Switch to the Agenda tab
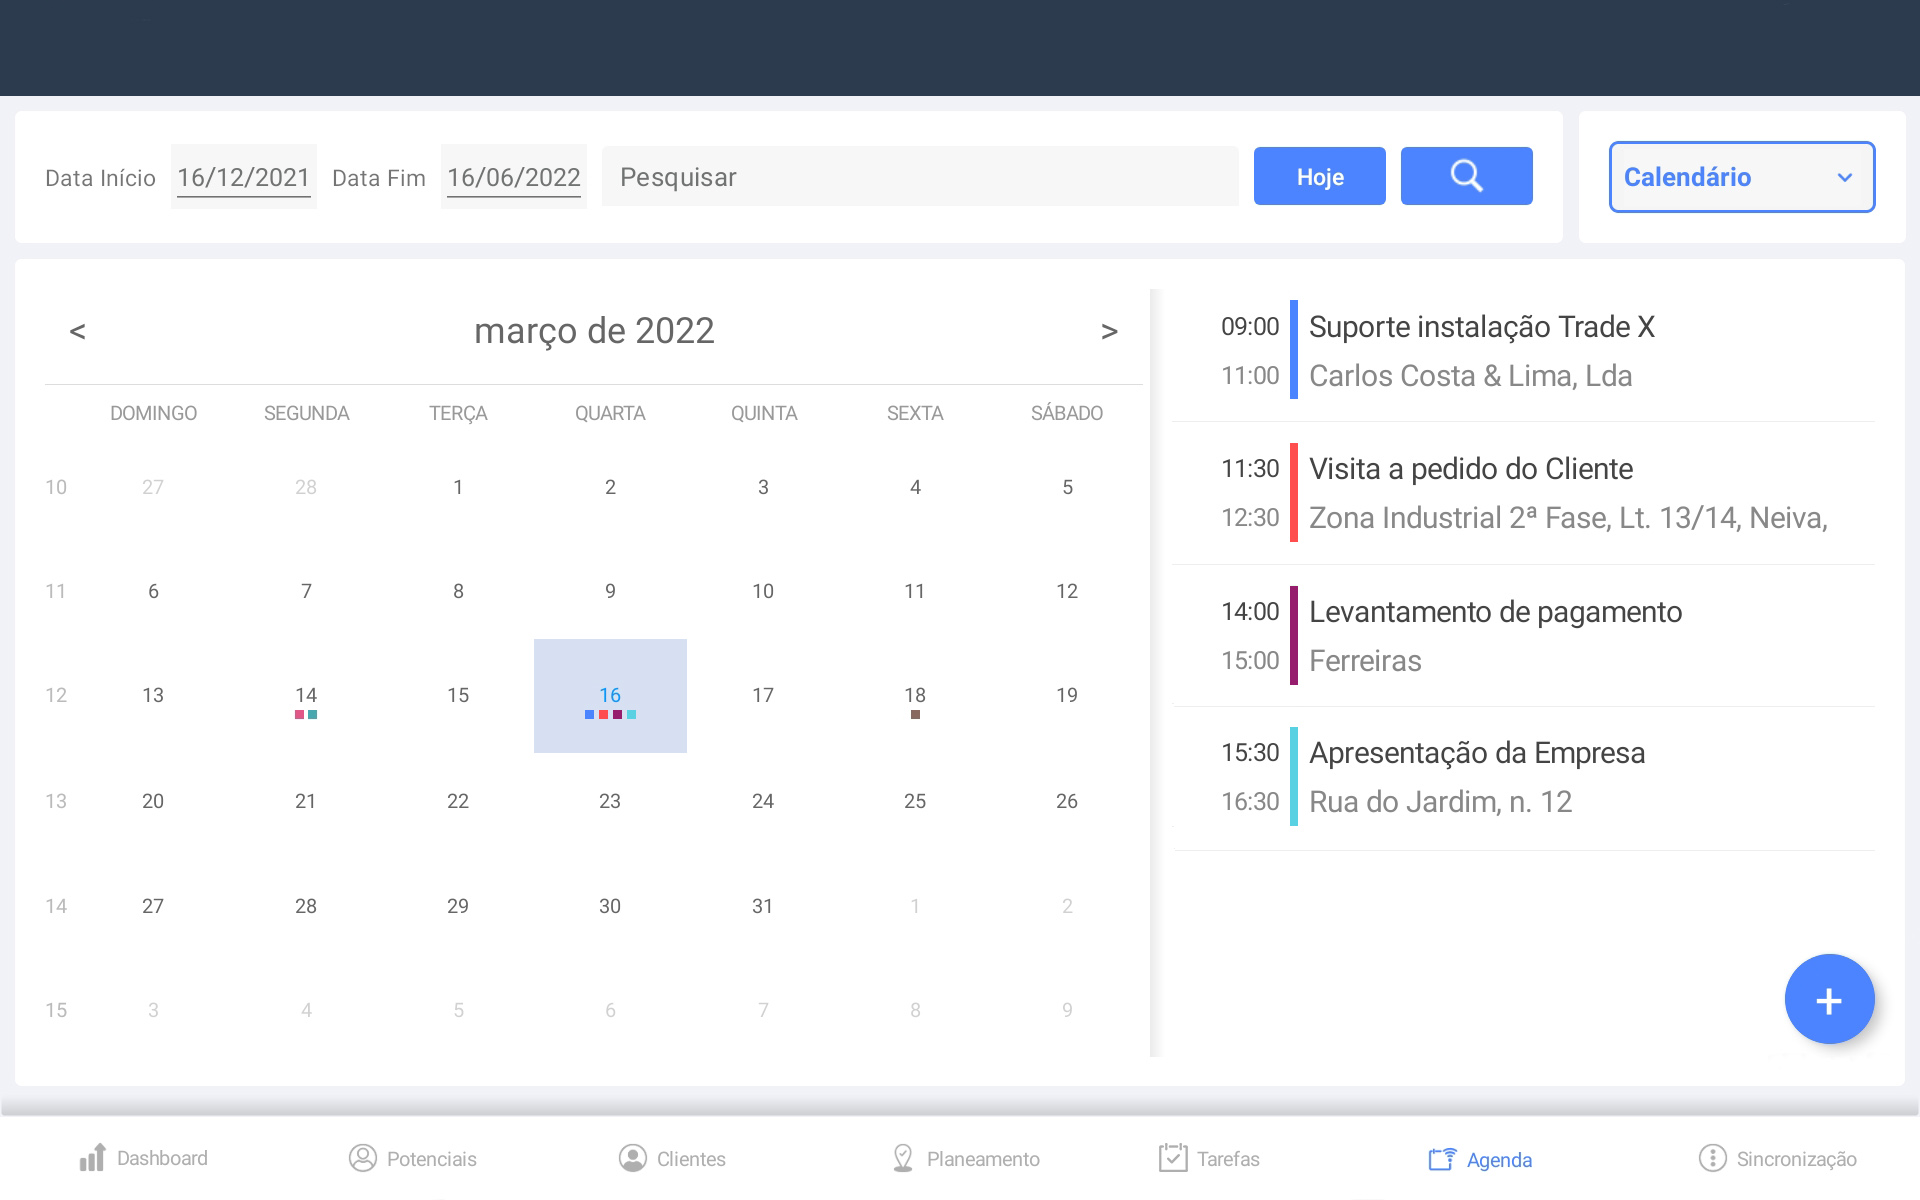Image resolution: width=1920 pixels, height=1200 pixels. tap(1480, 1159)
